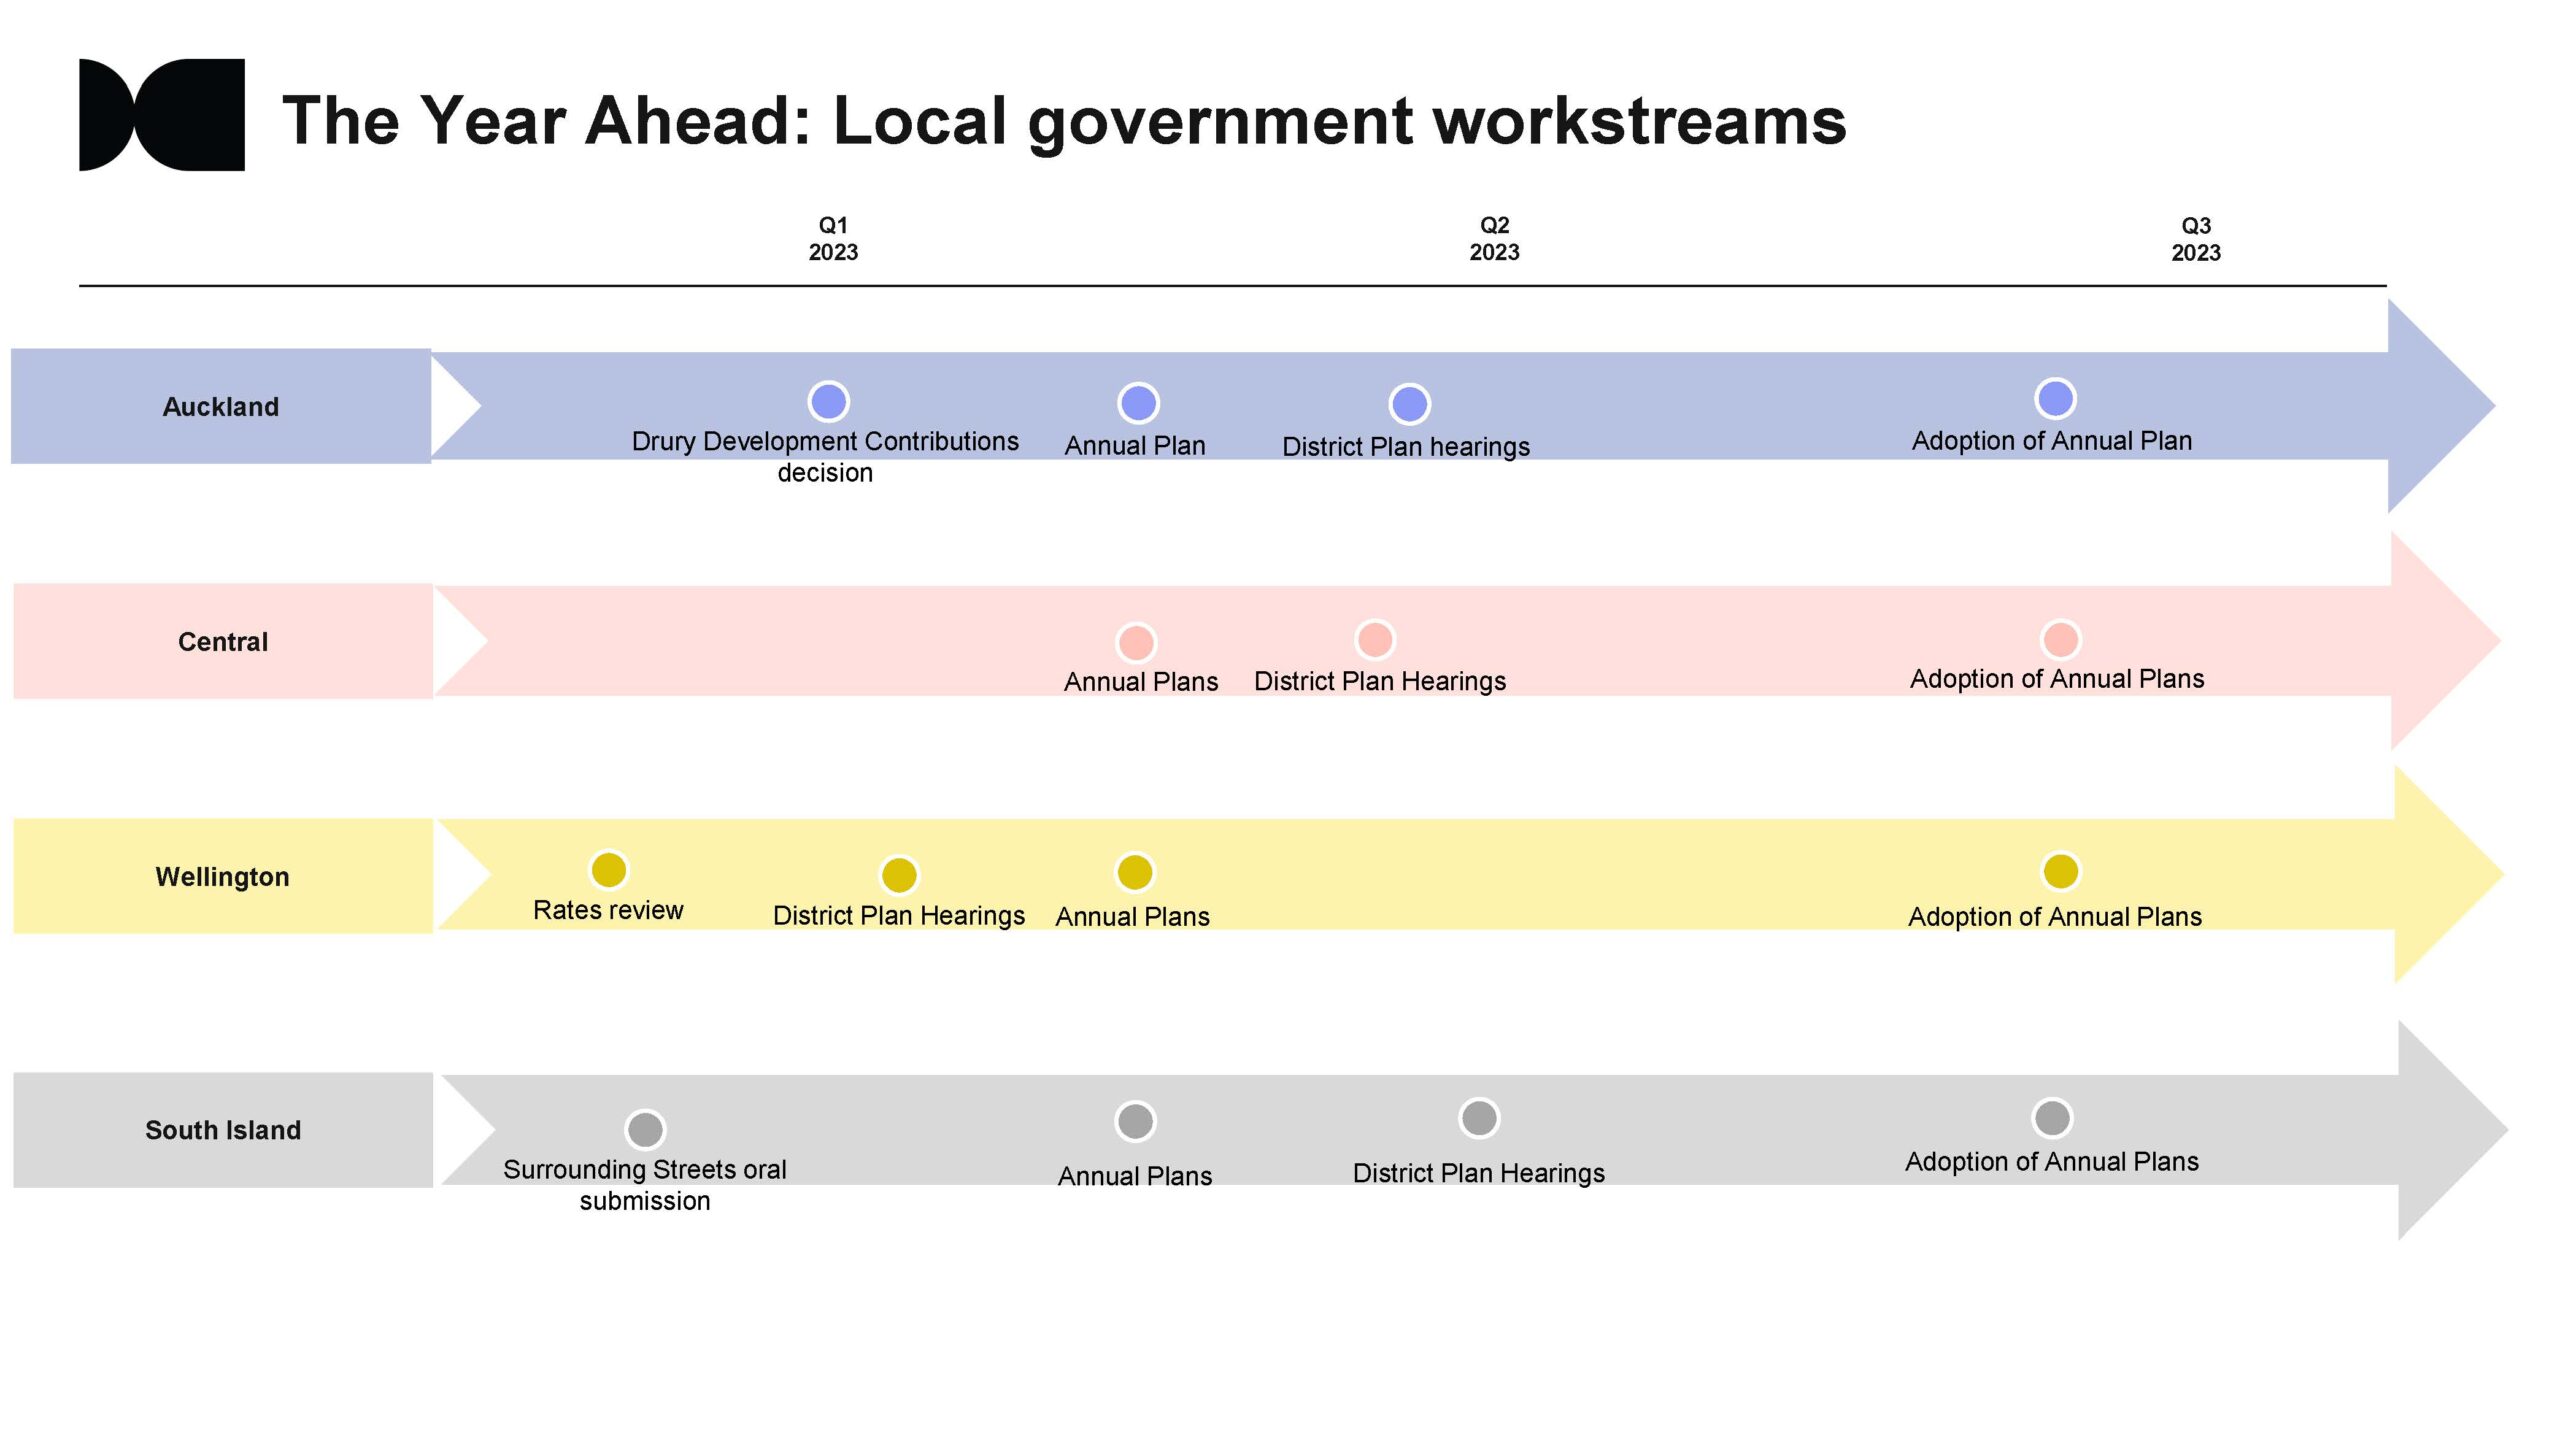Click Wellington's Rates review yellow dot
This screenshot has width=2560, height=1440.
point(609,870)
